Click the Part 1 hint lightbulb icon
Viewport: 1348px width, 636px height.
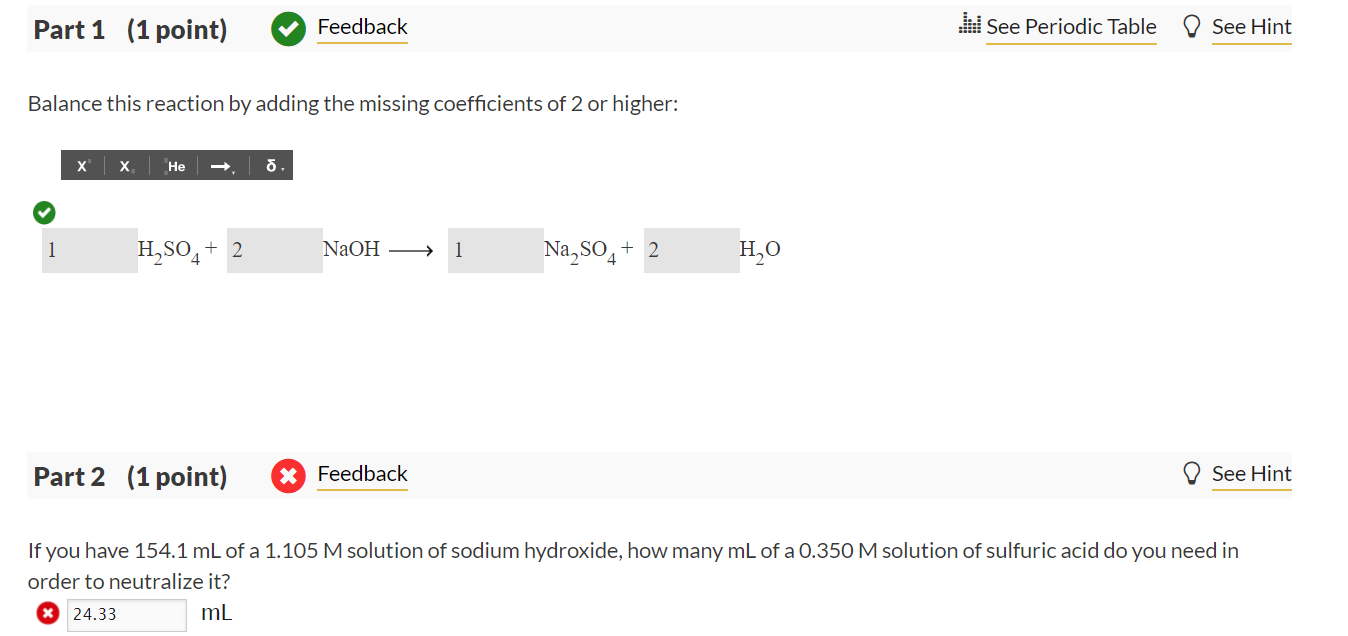(x=1192, y=26)
